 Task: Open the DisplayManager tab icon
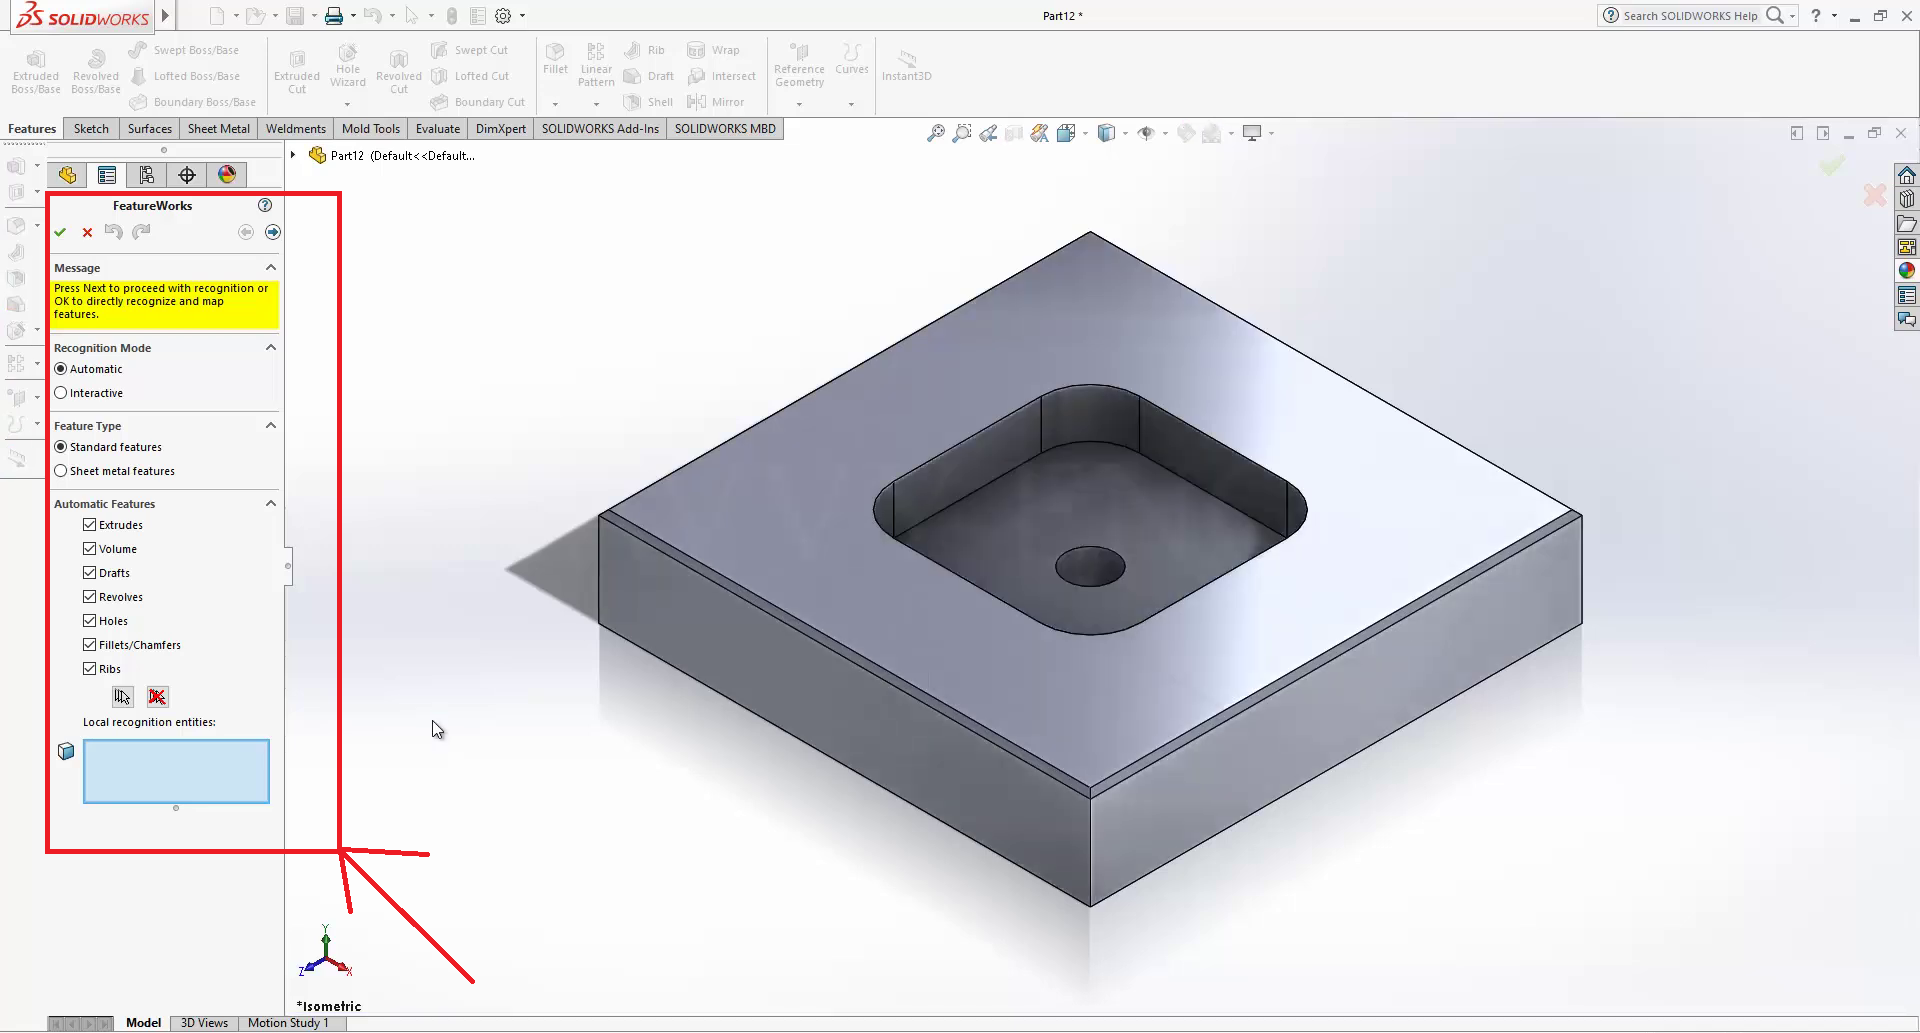(x=227, y=175)
